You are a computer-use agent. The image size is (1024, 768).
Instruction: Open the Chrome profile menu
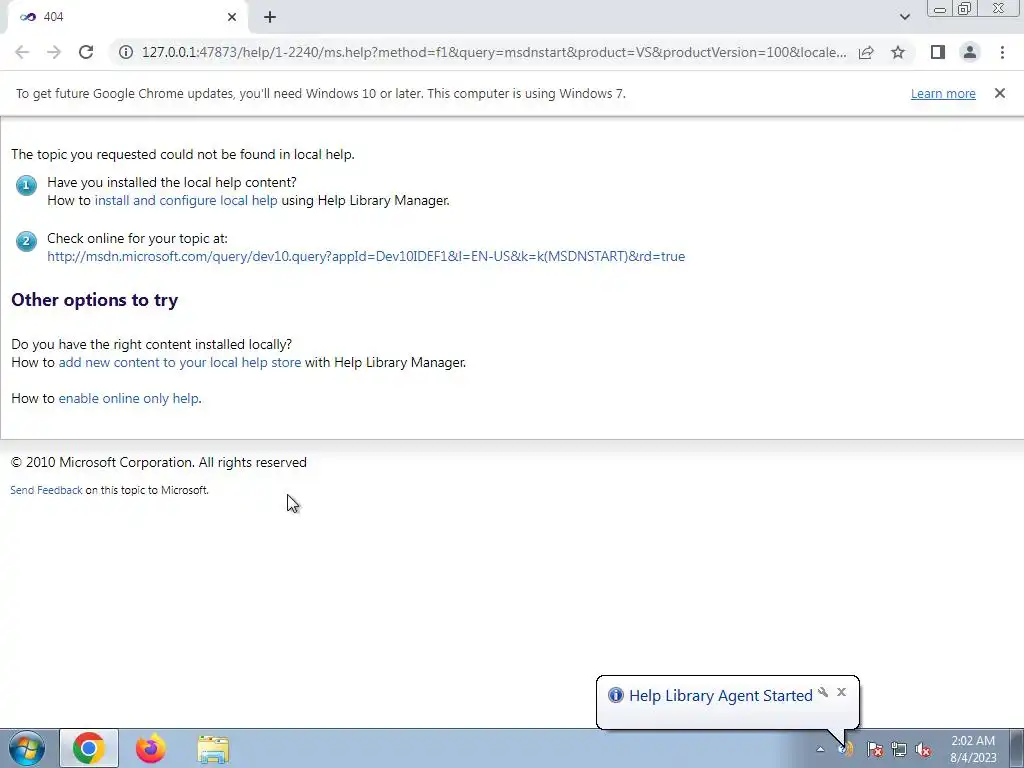point(970,52)
